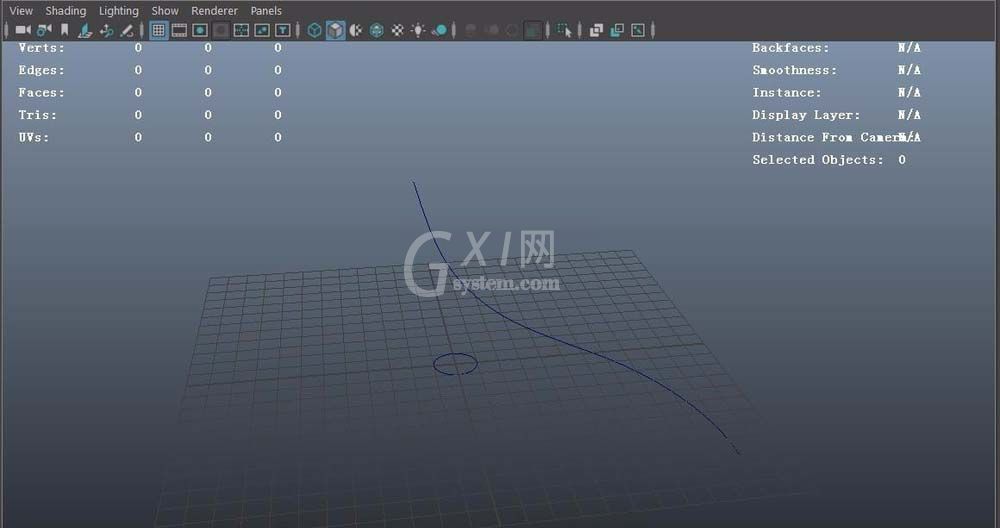Screen dimensions: 1000x528
Task: Click the 'Verts:' heads-up label
Action: 41,48
